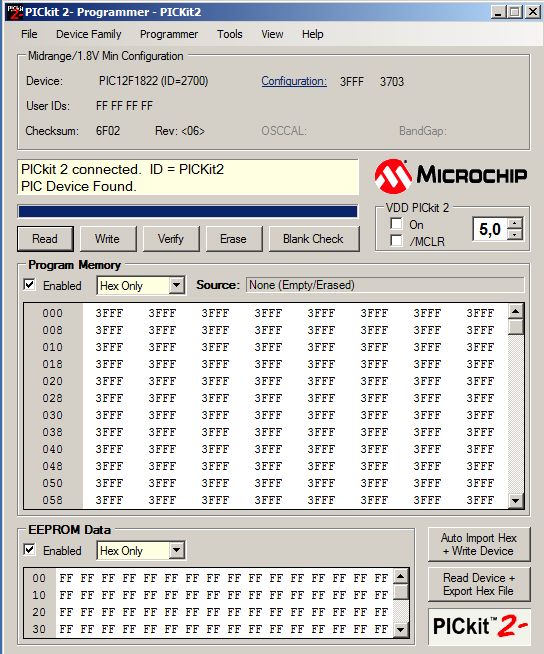Click the Configuration link
The height and width of the screenshot is (654, 544).
tap(294, 81)
